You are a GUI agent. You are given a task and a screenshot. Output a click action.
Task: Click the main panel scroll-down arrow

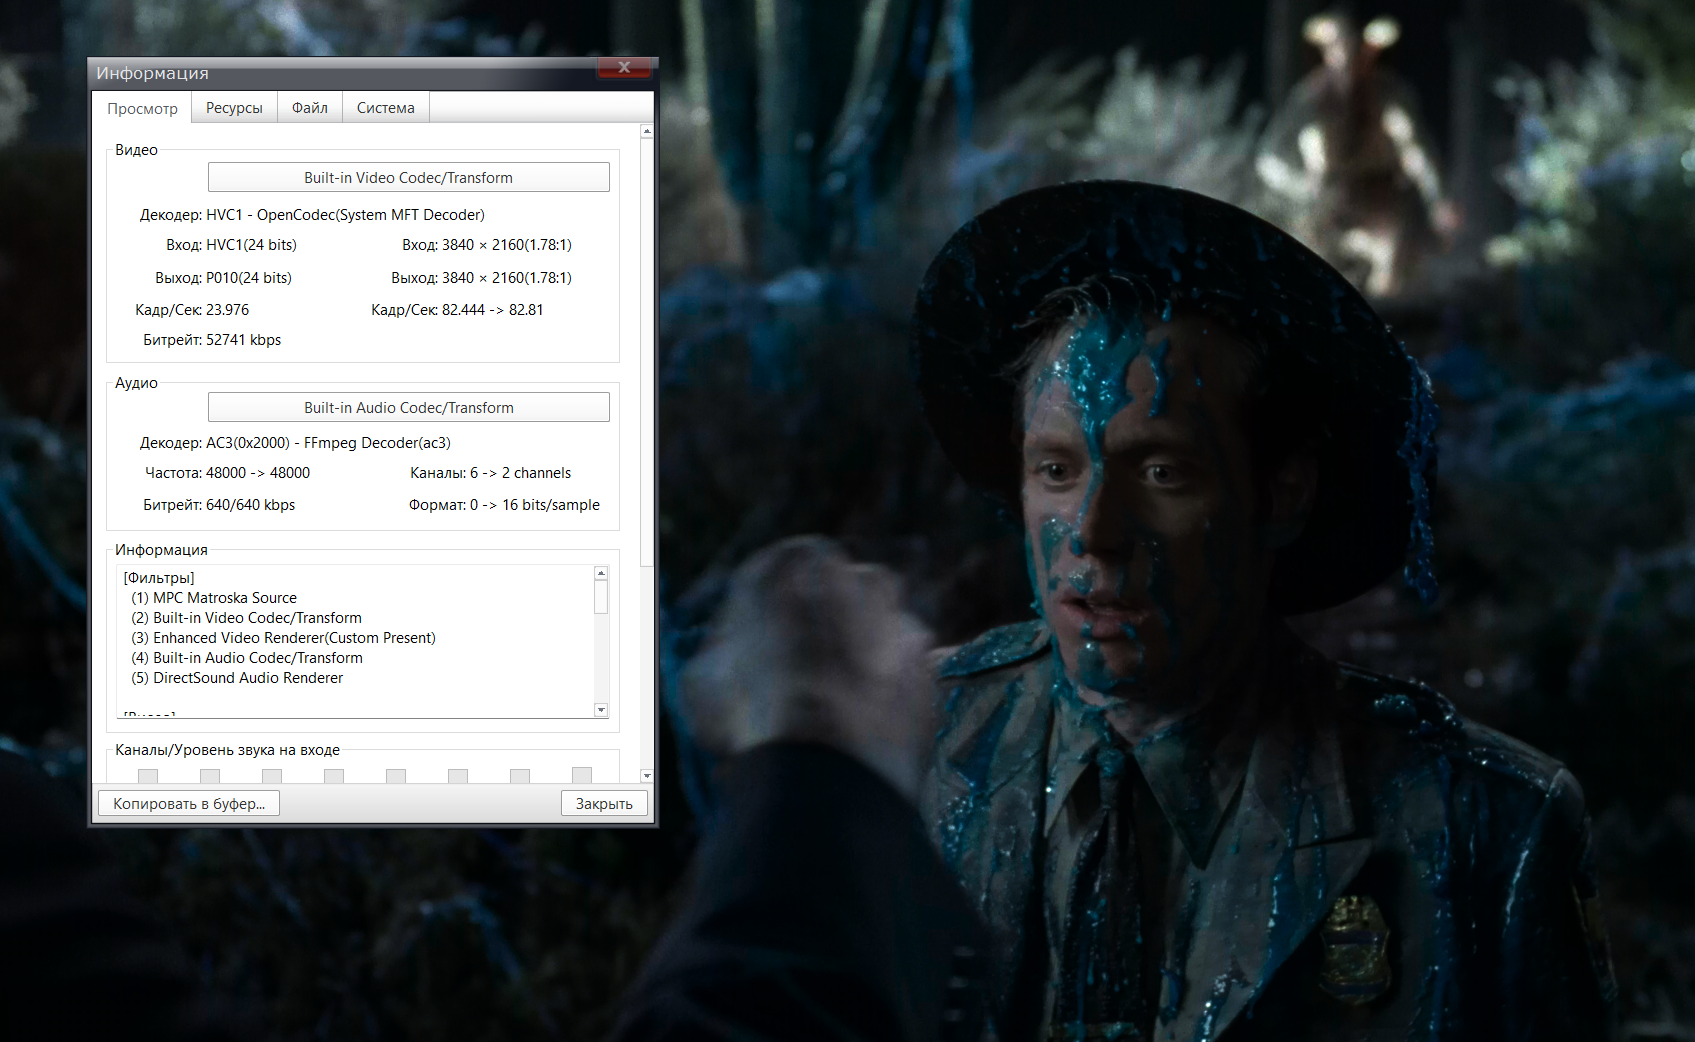[647, 775]
